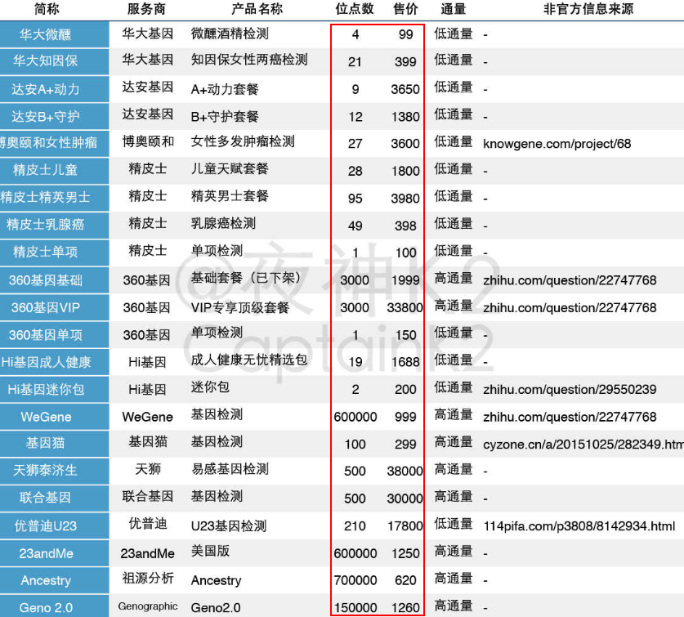This screenshot has width=684, height=617.
Task: Select the 360基因单项 row label
Action: coord(55,335)
